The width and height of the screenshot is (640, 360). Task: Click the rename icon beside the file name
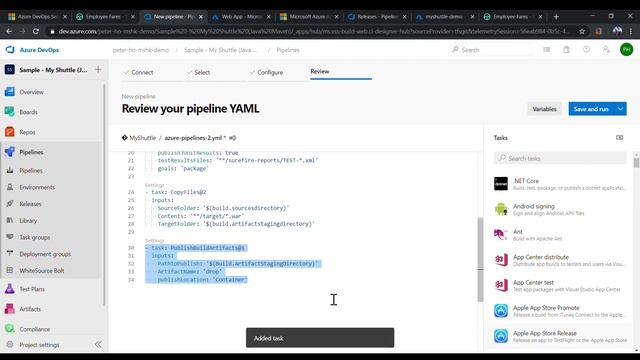tap(232, 138)
